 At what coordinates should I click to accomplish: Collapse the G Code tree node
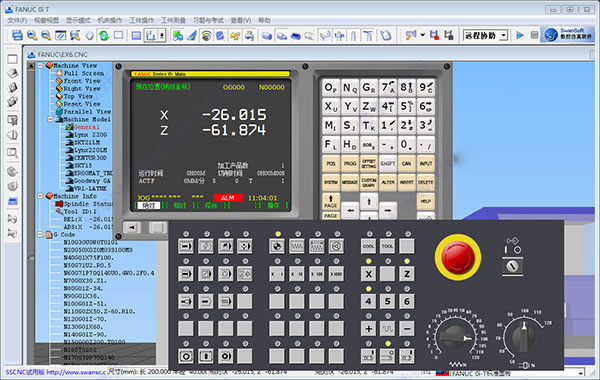point(41,234)
